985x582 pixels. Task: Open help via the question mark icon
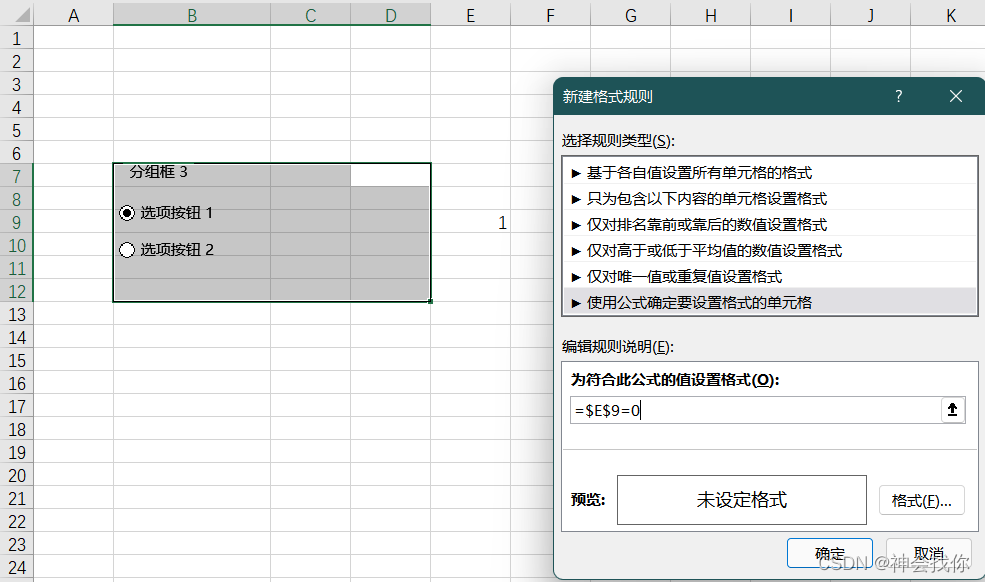[898, 96]
